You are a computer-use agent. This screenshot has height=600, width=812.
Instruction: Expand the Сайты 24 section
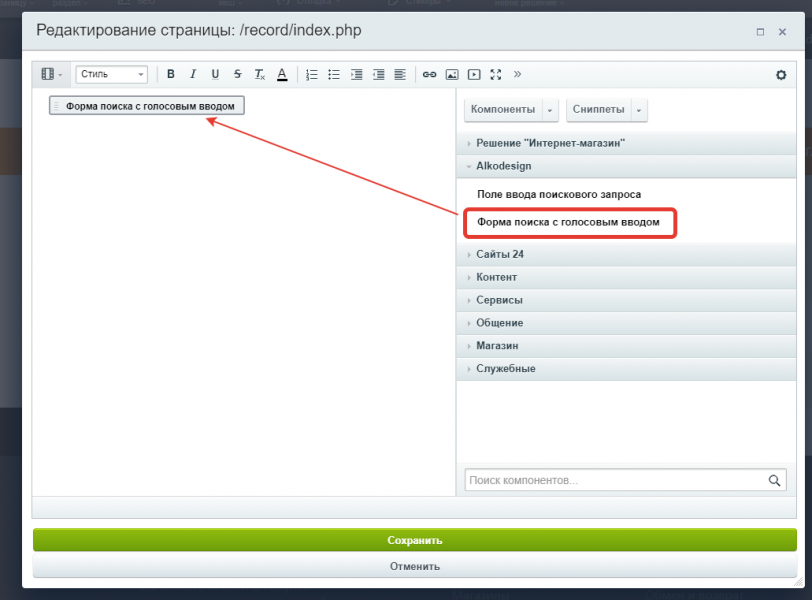coord(500,254)
